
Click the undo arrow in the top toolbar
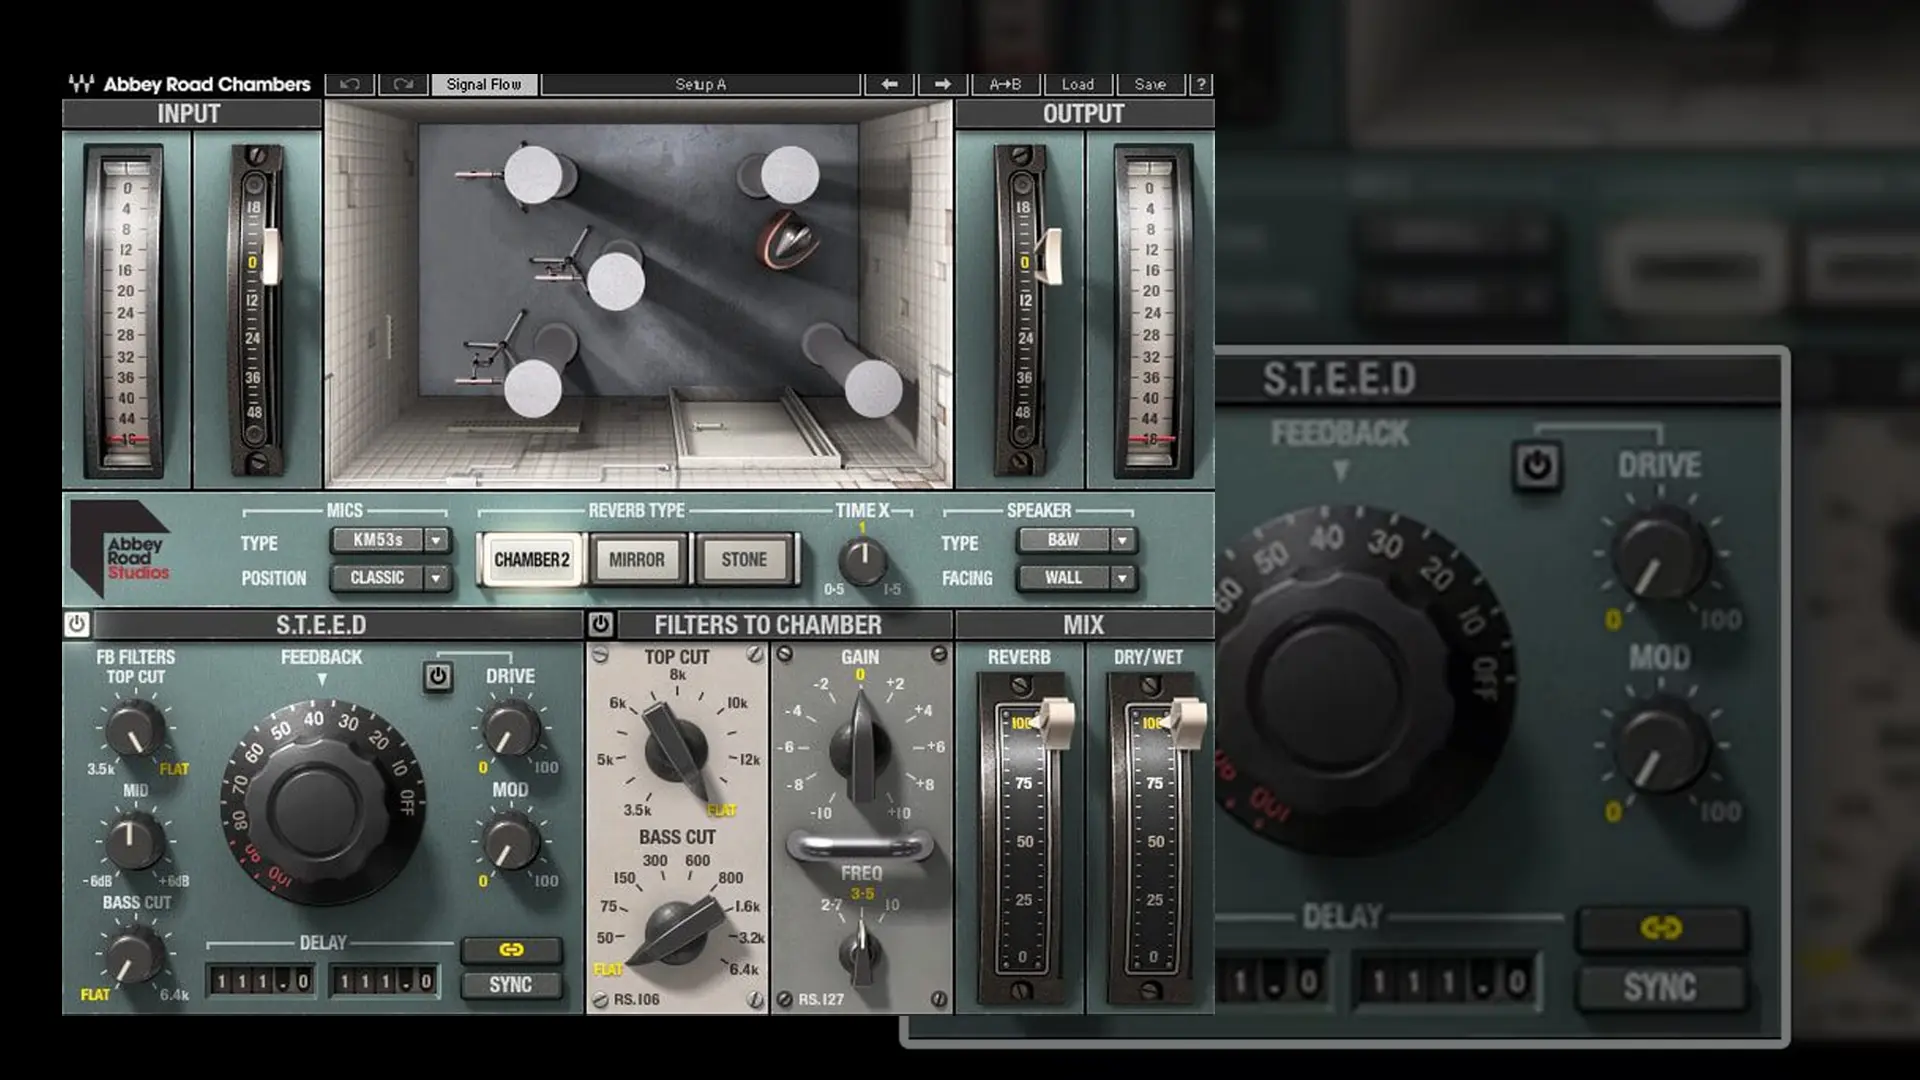350,84
